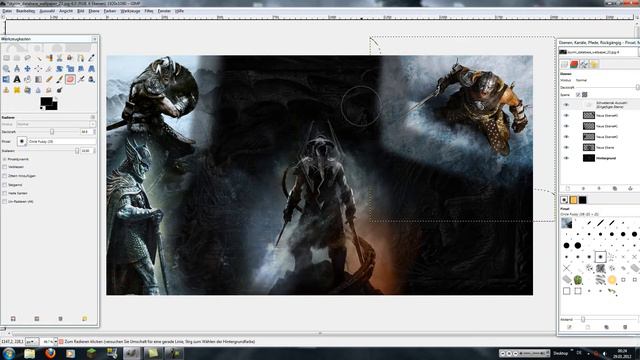640x360 pixels.
Task: Open the layer Modus Normal dropdown
Action: (x=607, y=80)
